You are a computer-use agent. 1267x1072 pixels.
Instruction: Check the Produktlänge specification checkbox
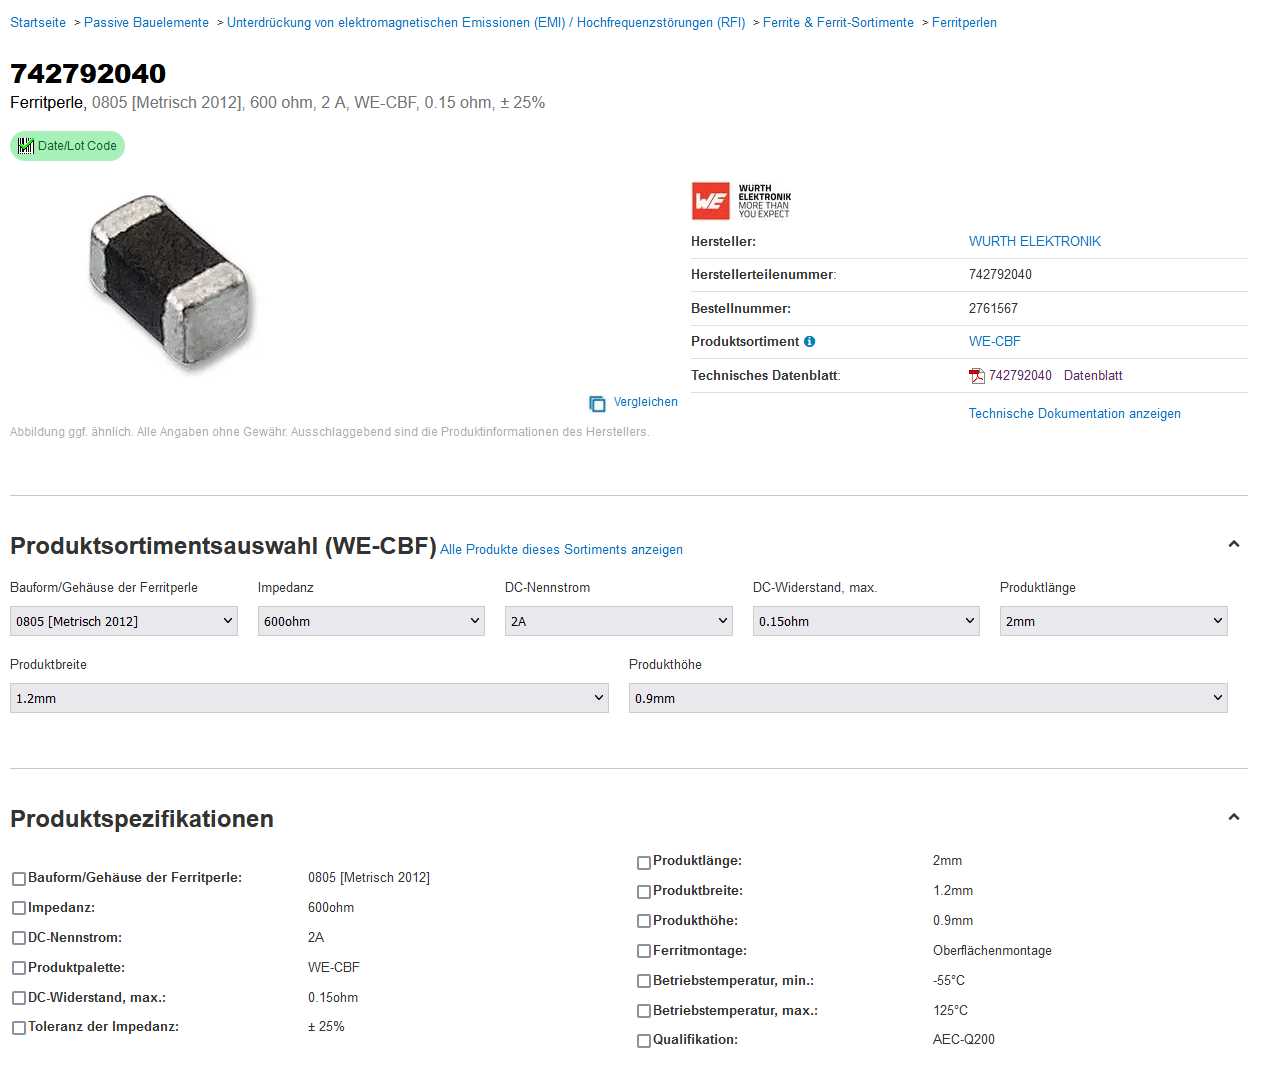pos(644,862)
